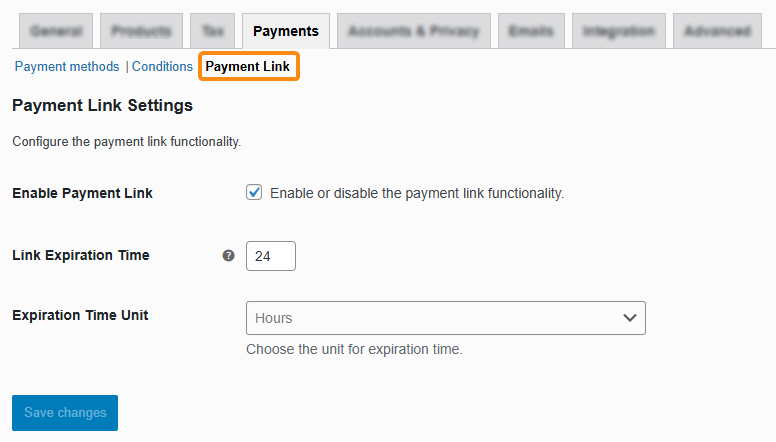This screenshot has height=442, width=776.
Task: Open the Payment methods section link
Action: coord(67,67)
